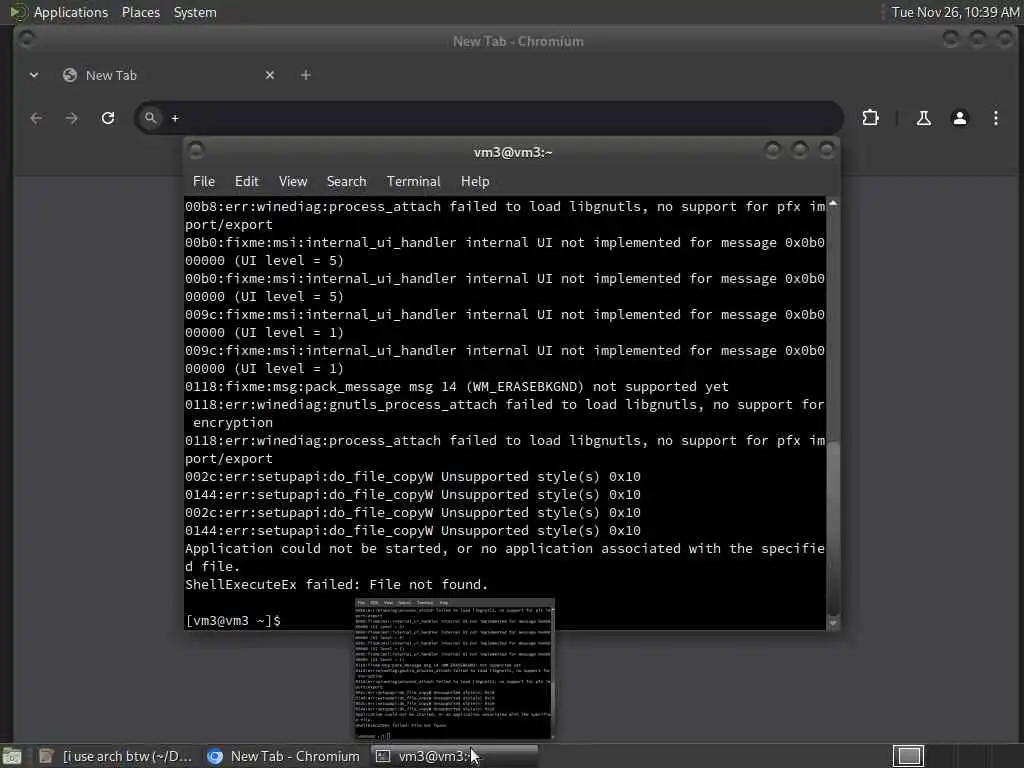Screen dimensions: 1024x768
Task: Click the terminal scrollbar up arrow
Action: pos(833,204)
